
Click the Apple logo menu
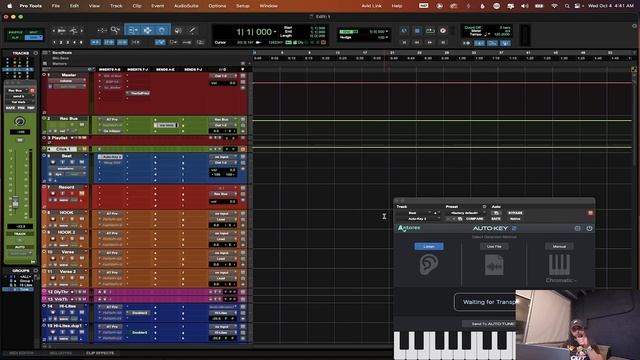(x=9, y=6)
